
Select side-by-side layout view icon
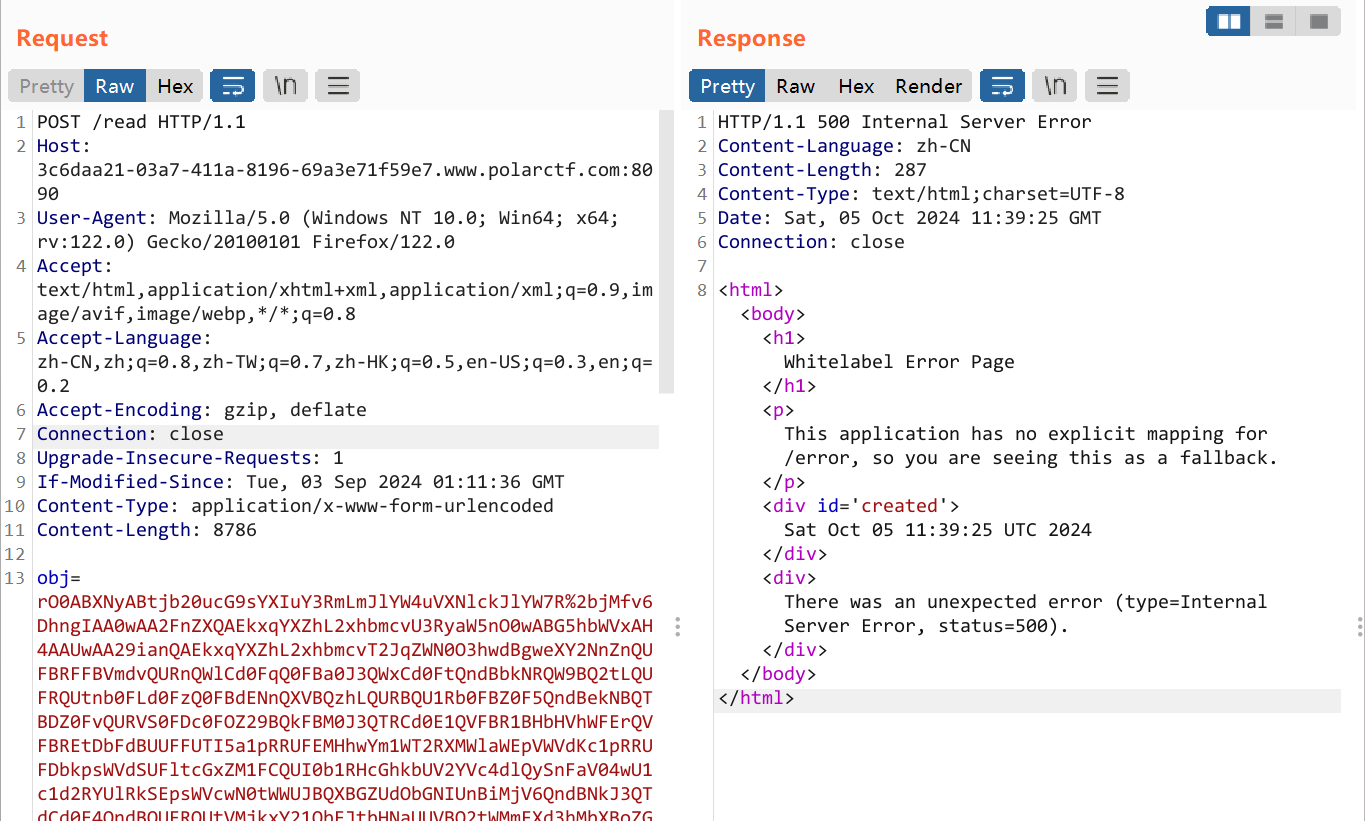coord(1229,21)
